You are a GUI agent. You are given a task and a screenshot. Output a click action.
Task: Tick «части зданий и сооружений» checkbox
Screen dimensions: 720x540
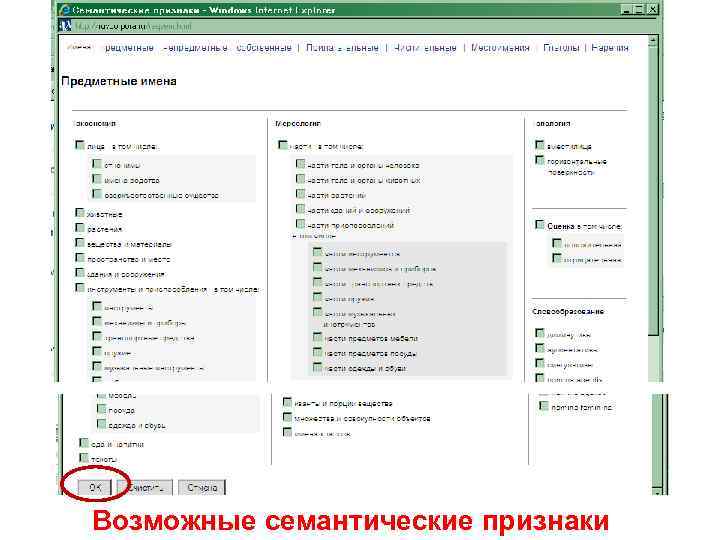300,209
